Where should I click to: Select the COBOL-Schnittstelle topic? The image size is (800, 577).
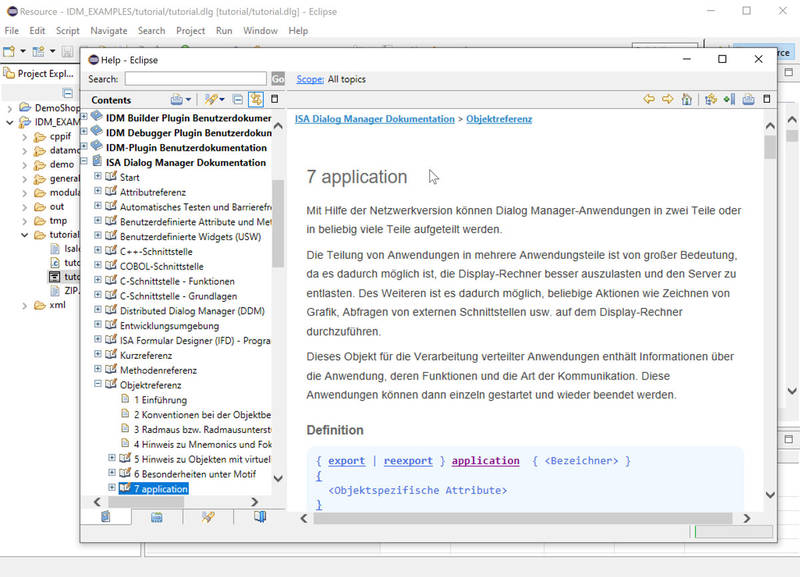[x=162, y=266]
